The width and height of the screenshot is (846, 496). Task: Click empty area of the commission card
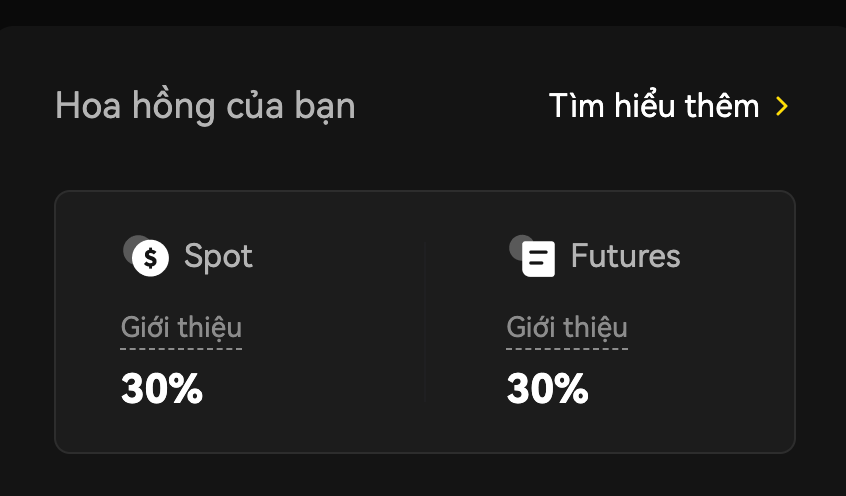click(x=330, y=420)
